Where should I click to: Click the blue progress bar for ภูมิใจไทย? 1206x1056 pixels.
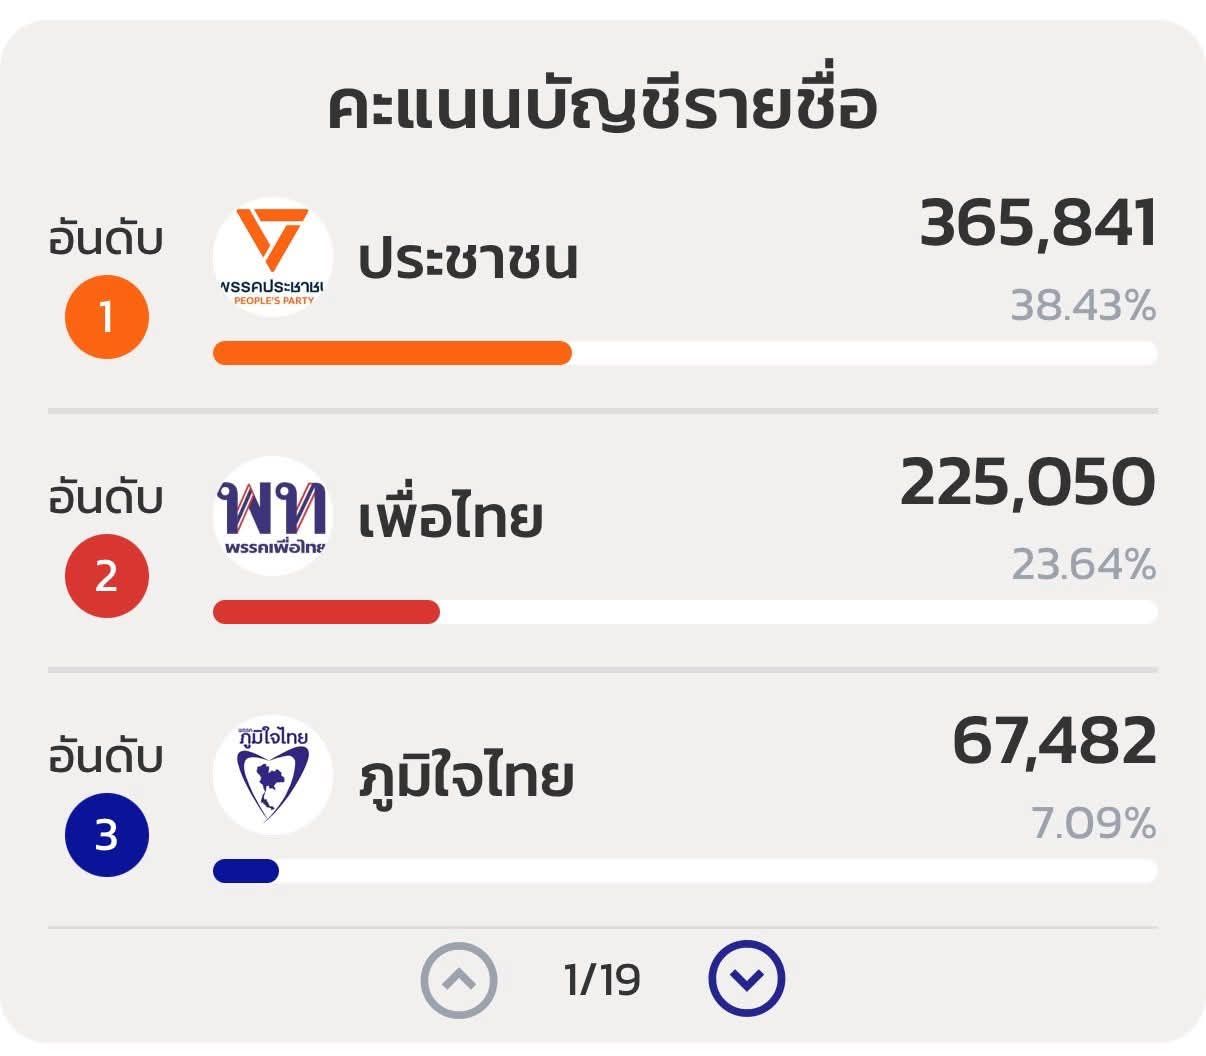[246, 871]
